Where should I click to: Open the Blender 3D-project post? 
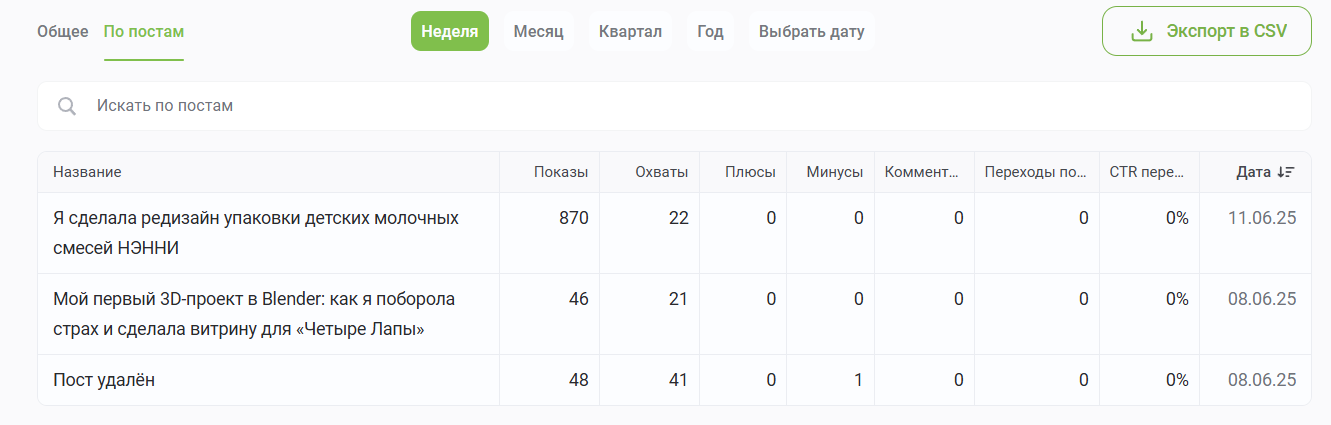254,313
